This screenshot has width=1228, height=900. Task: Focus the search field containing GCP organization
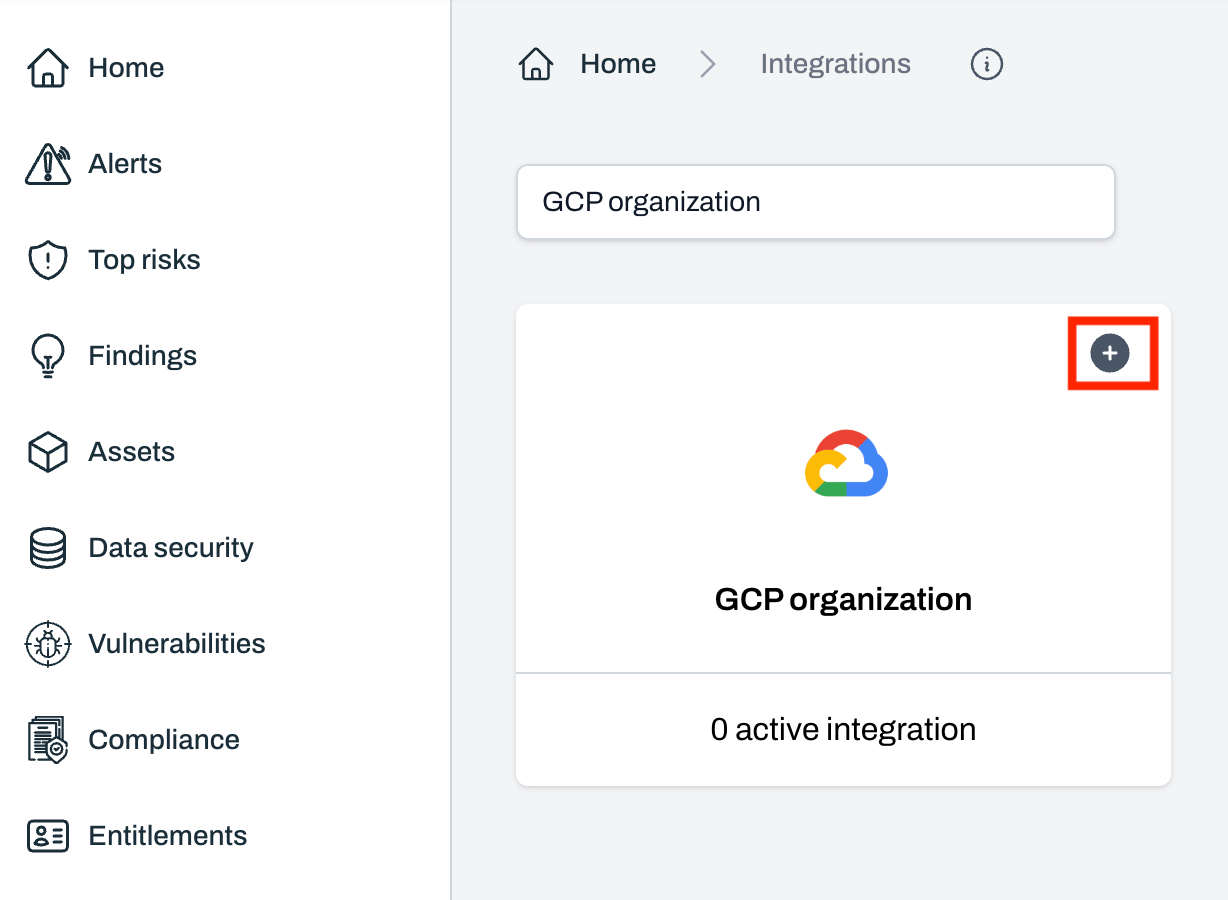(x=815, y=202)
